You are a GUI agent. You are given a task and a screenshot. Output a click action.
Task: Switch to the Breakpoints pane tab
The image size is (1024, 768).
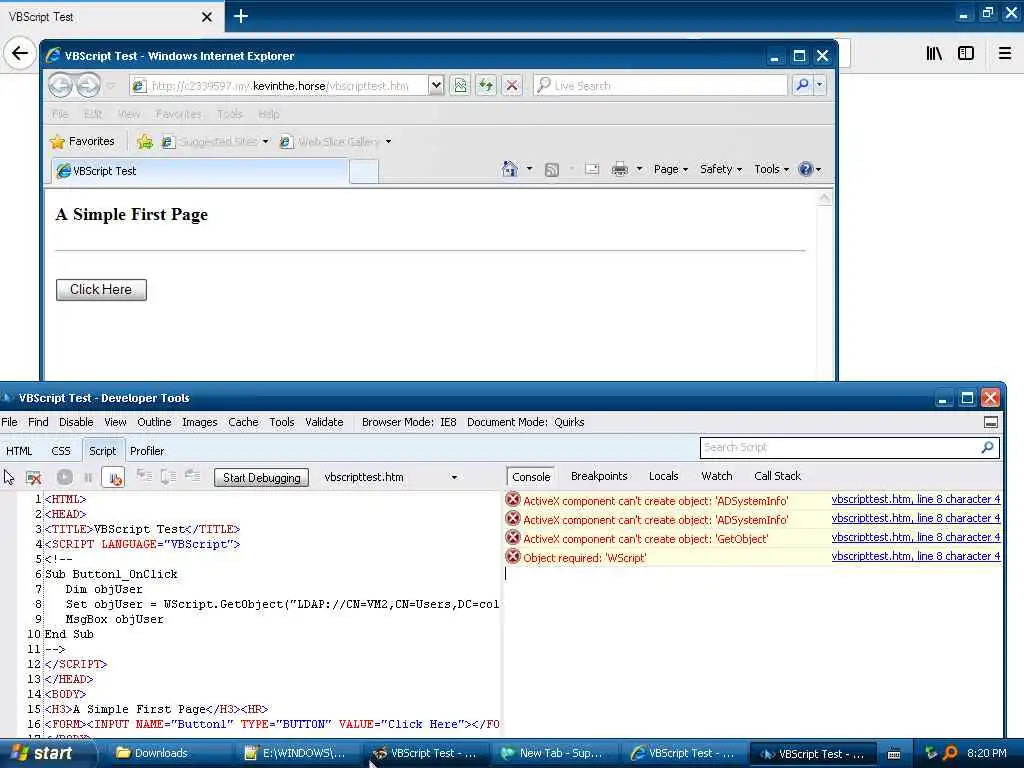click(x=599, y=476)
